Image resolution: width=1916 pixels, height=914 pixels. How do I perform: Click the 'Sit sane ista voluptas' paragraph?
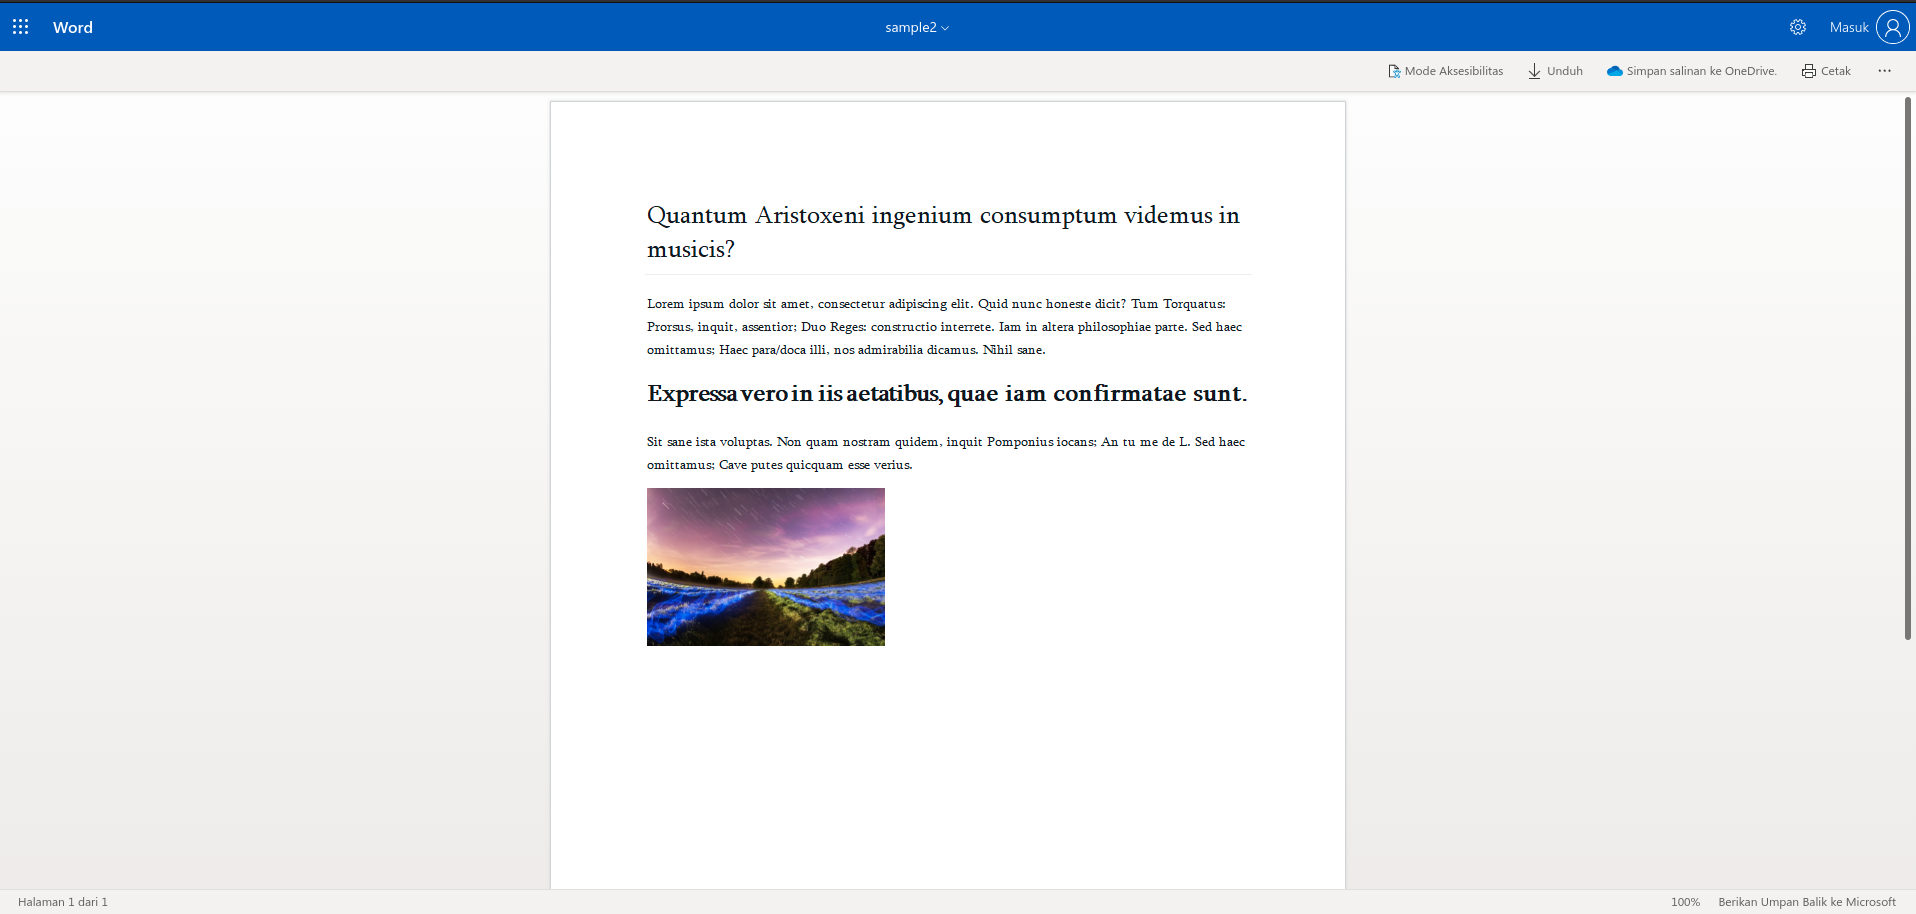(x=946, y=453)
